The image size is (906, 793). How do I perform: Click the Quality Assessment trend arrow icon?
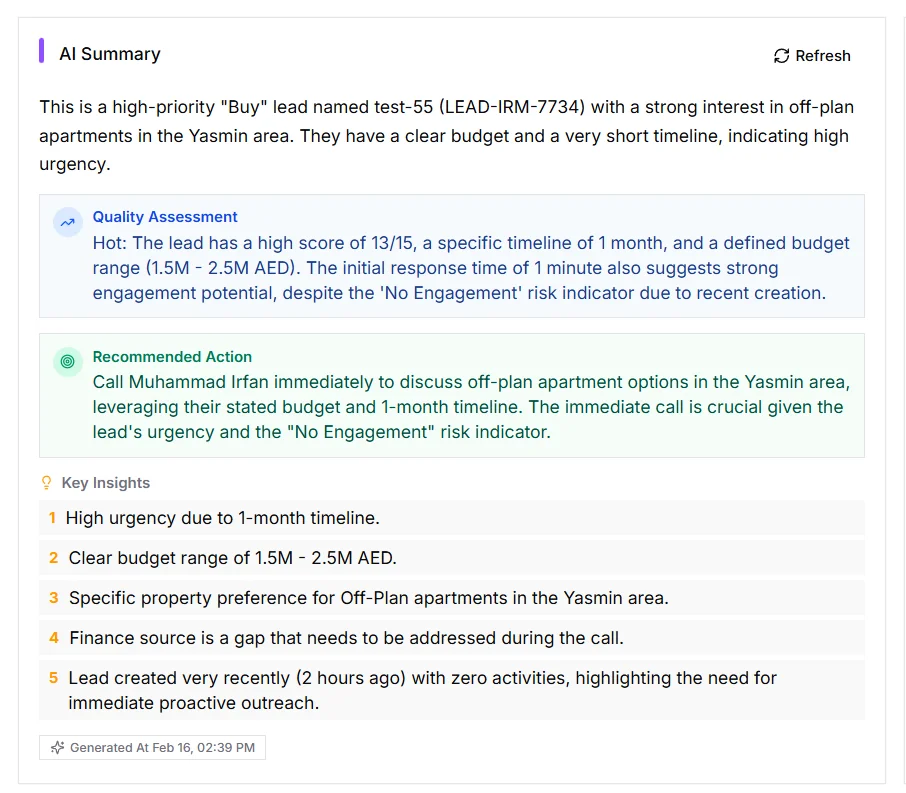point(67,223)
